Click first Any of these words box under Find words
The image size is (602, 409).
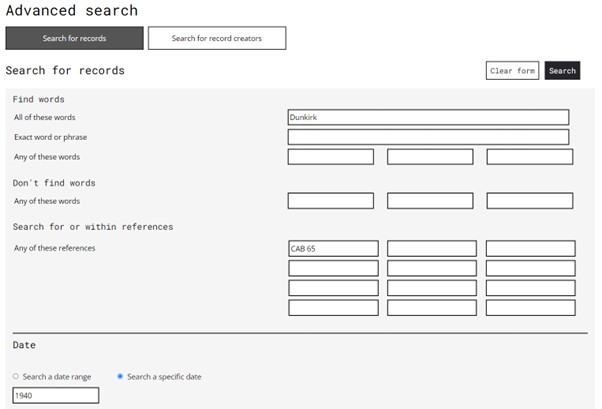tap(331, 157)
